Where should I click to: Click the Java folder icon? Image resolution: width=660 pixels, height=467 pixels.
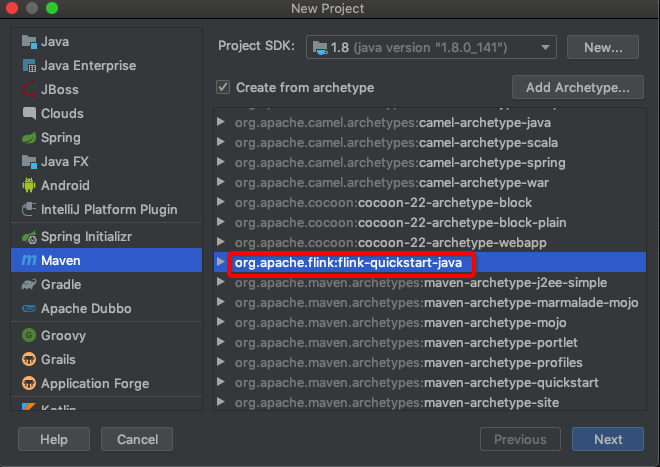(29, 42)
